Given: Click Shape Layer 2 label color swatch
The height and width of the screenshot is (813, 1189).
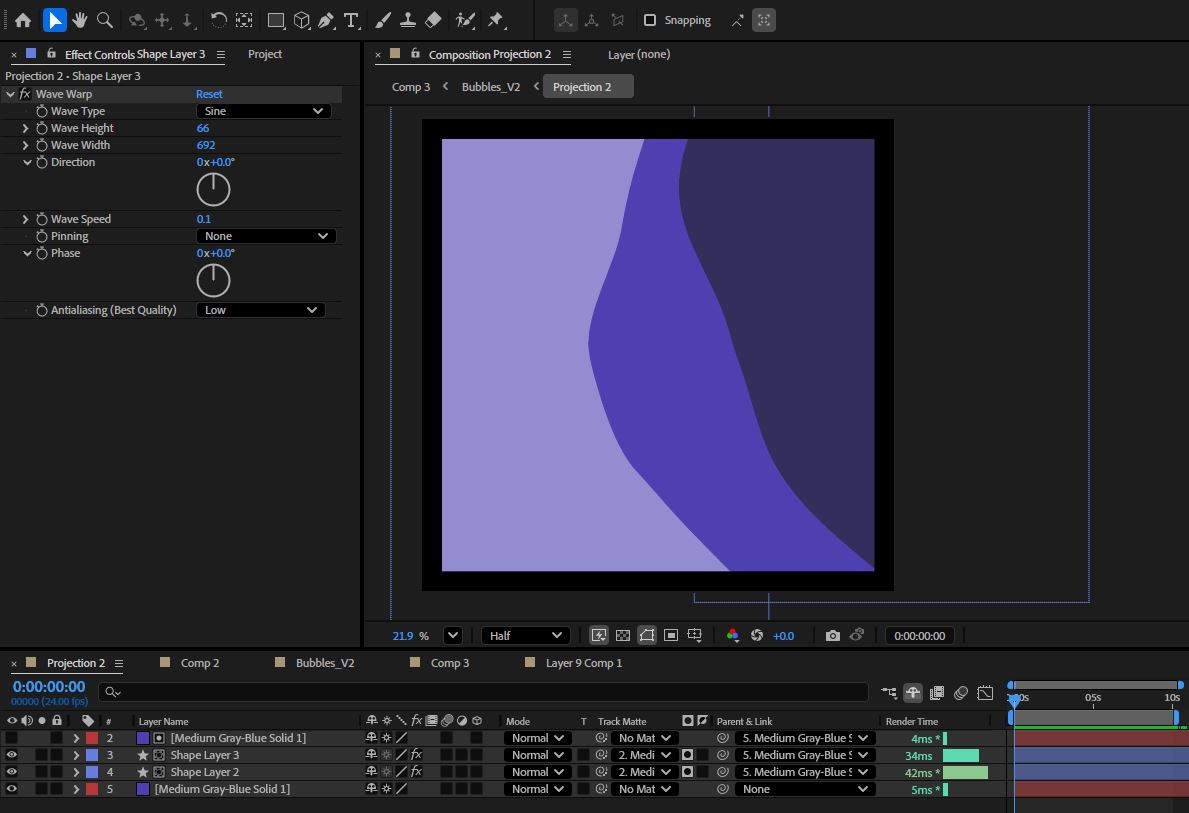Looking at the screenshot, I should point(92,772).
